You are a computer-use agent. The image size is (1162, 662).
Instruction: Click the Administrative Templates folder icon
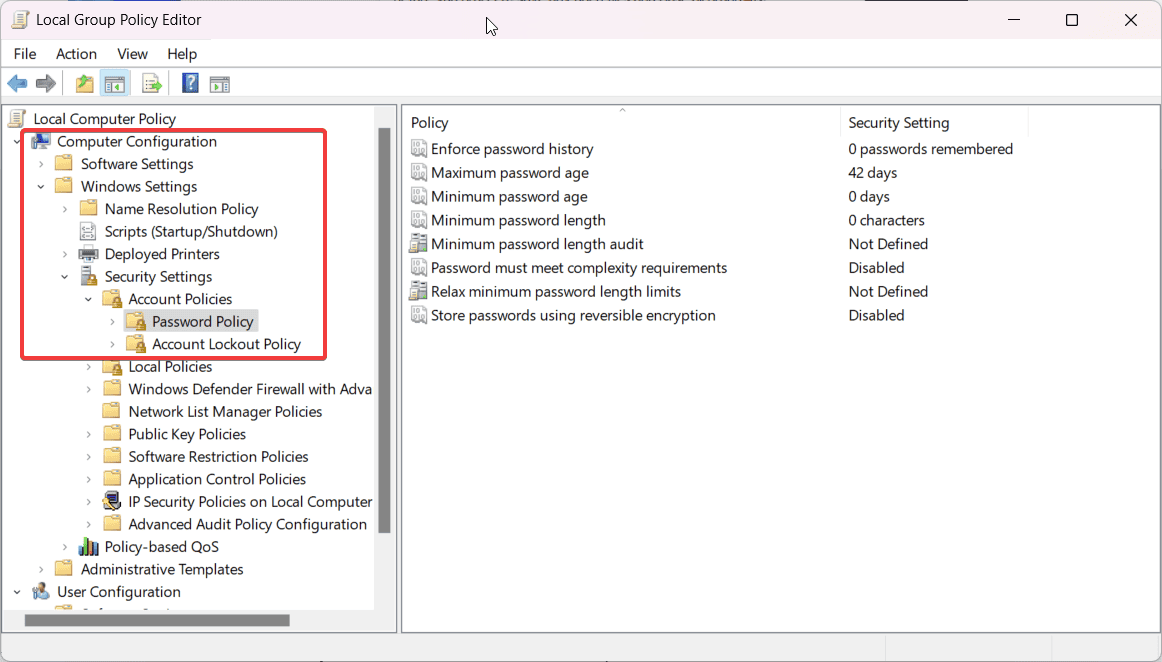click(x=64, y=569)
